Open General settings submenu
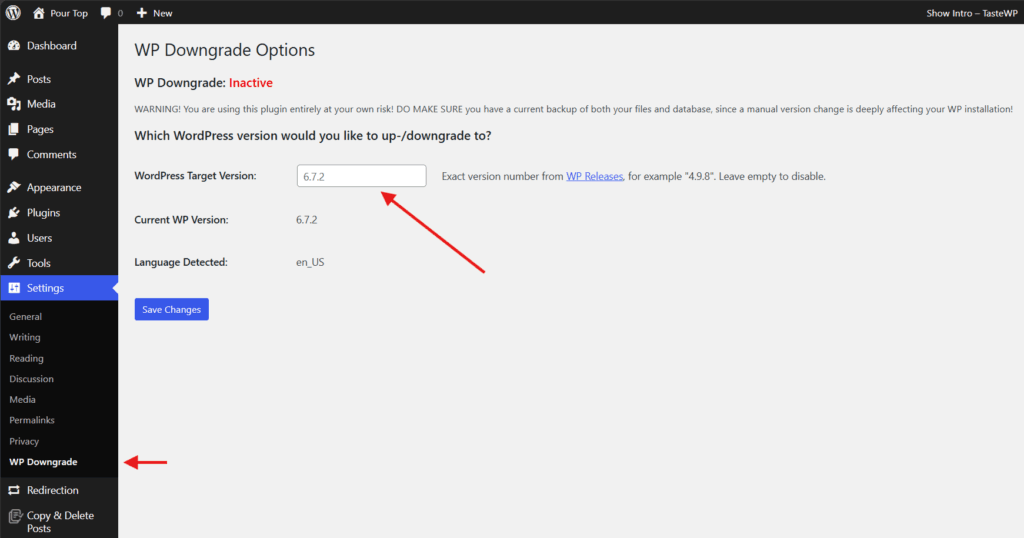This screenshot has height=538, width=1024. pos(25,317)
